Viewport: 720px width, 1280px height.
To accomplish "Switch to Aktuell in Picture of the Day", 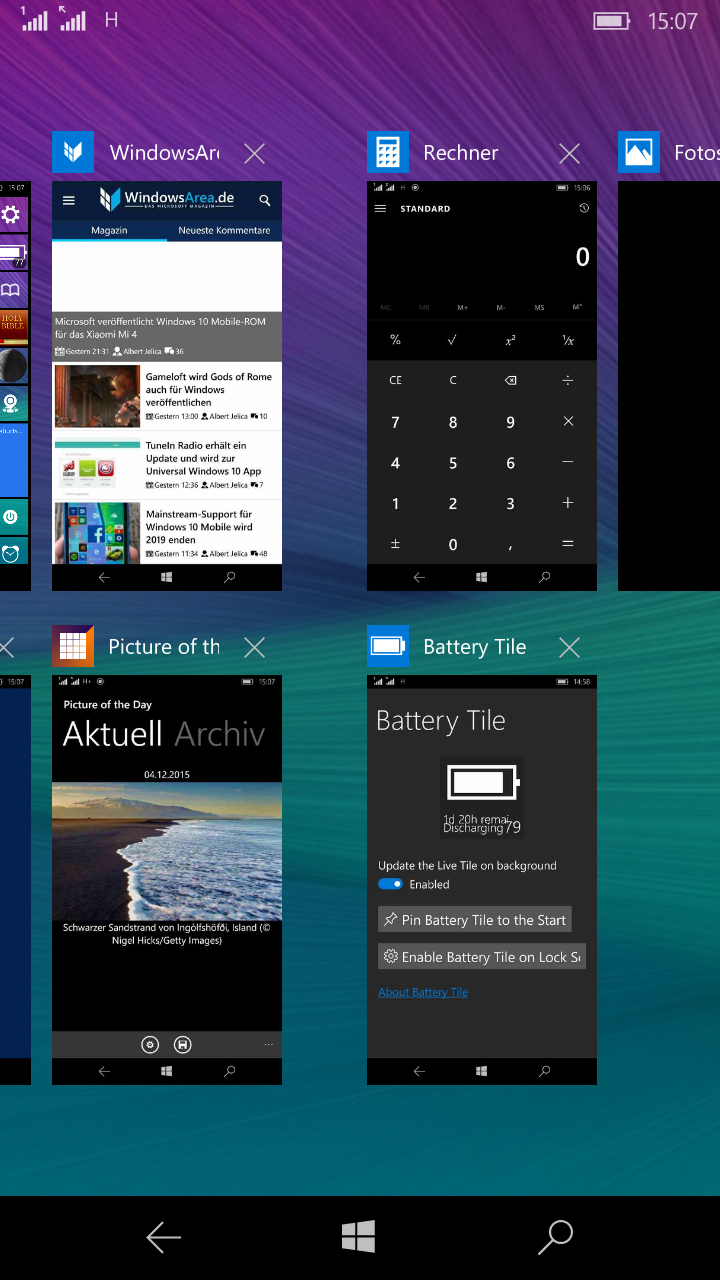I will click(x=112, y=734).
